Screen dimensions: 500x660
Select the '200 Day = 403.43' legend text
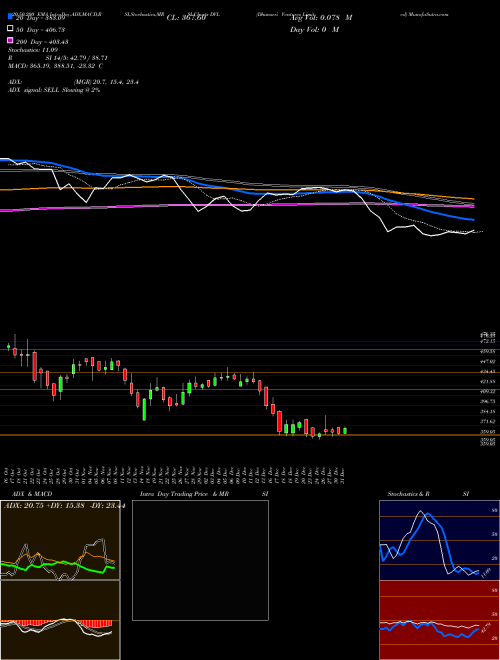pyautogui.click(x=43, y=42)
